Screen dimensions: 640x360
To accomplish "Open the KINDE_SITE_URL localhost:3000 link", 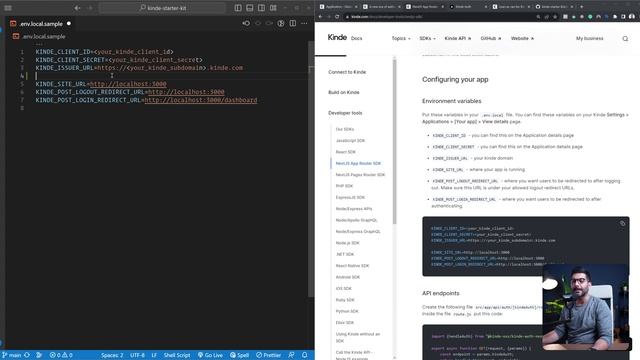I will tap(128, 84).
